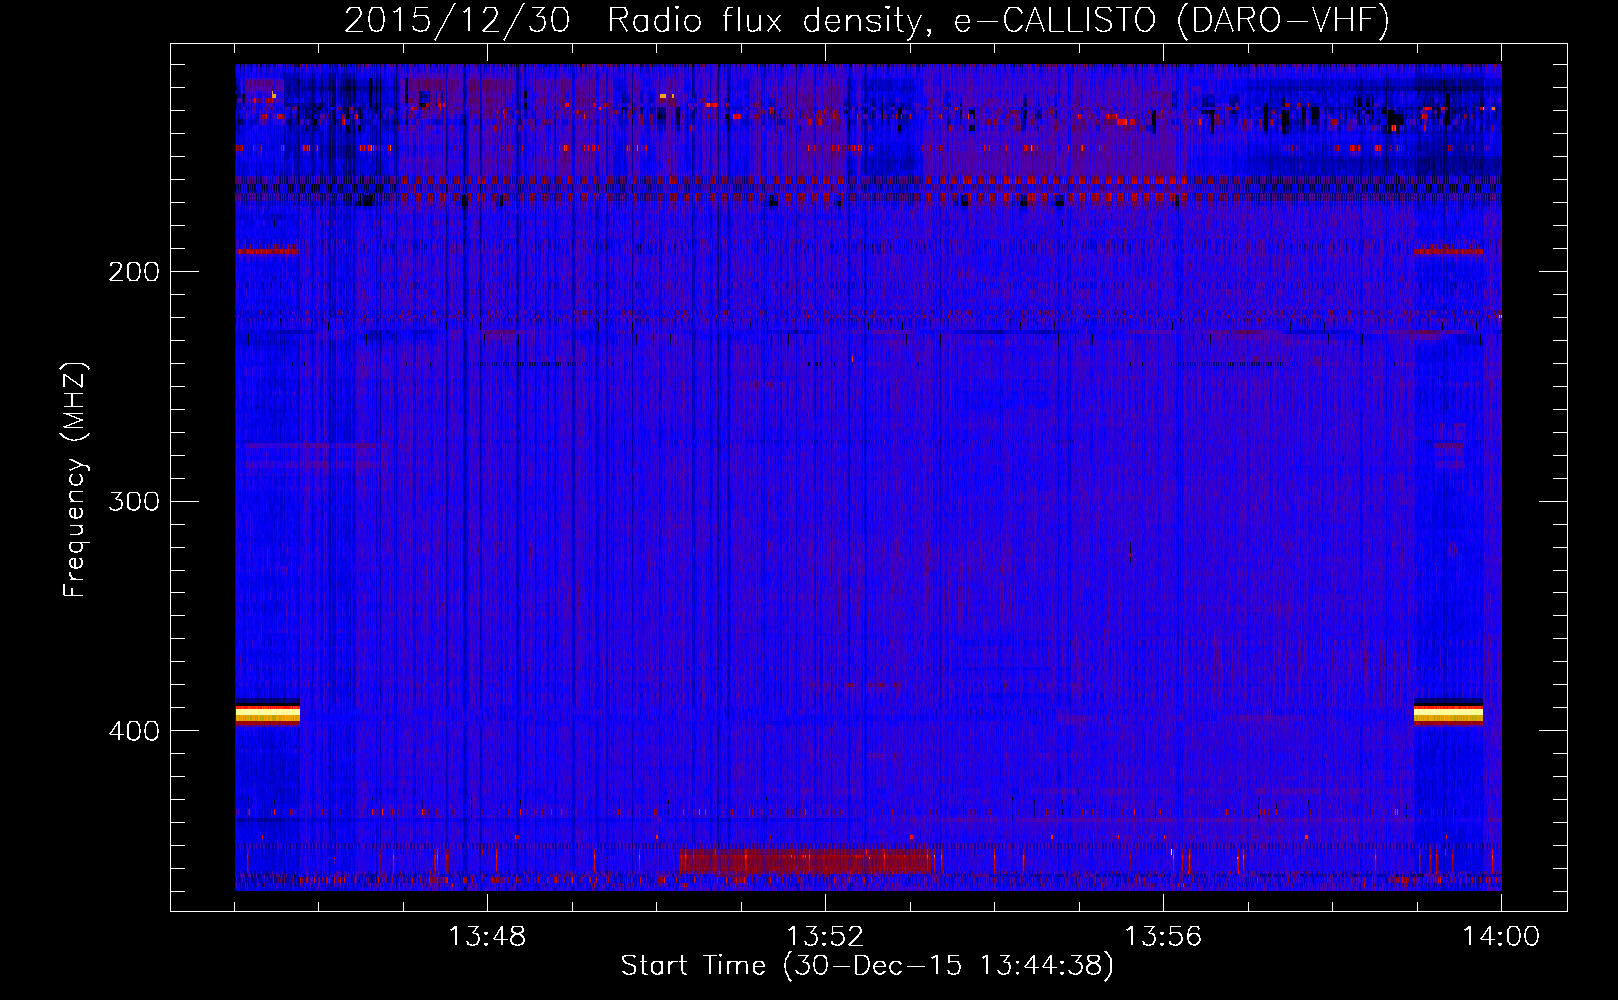Click the wide red emission patch at the bottom near 13:52
The image size is (1618, 1000).
(806, 860)
